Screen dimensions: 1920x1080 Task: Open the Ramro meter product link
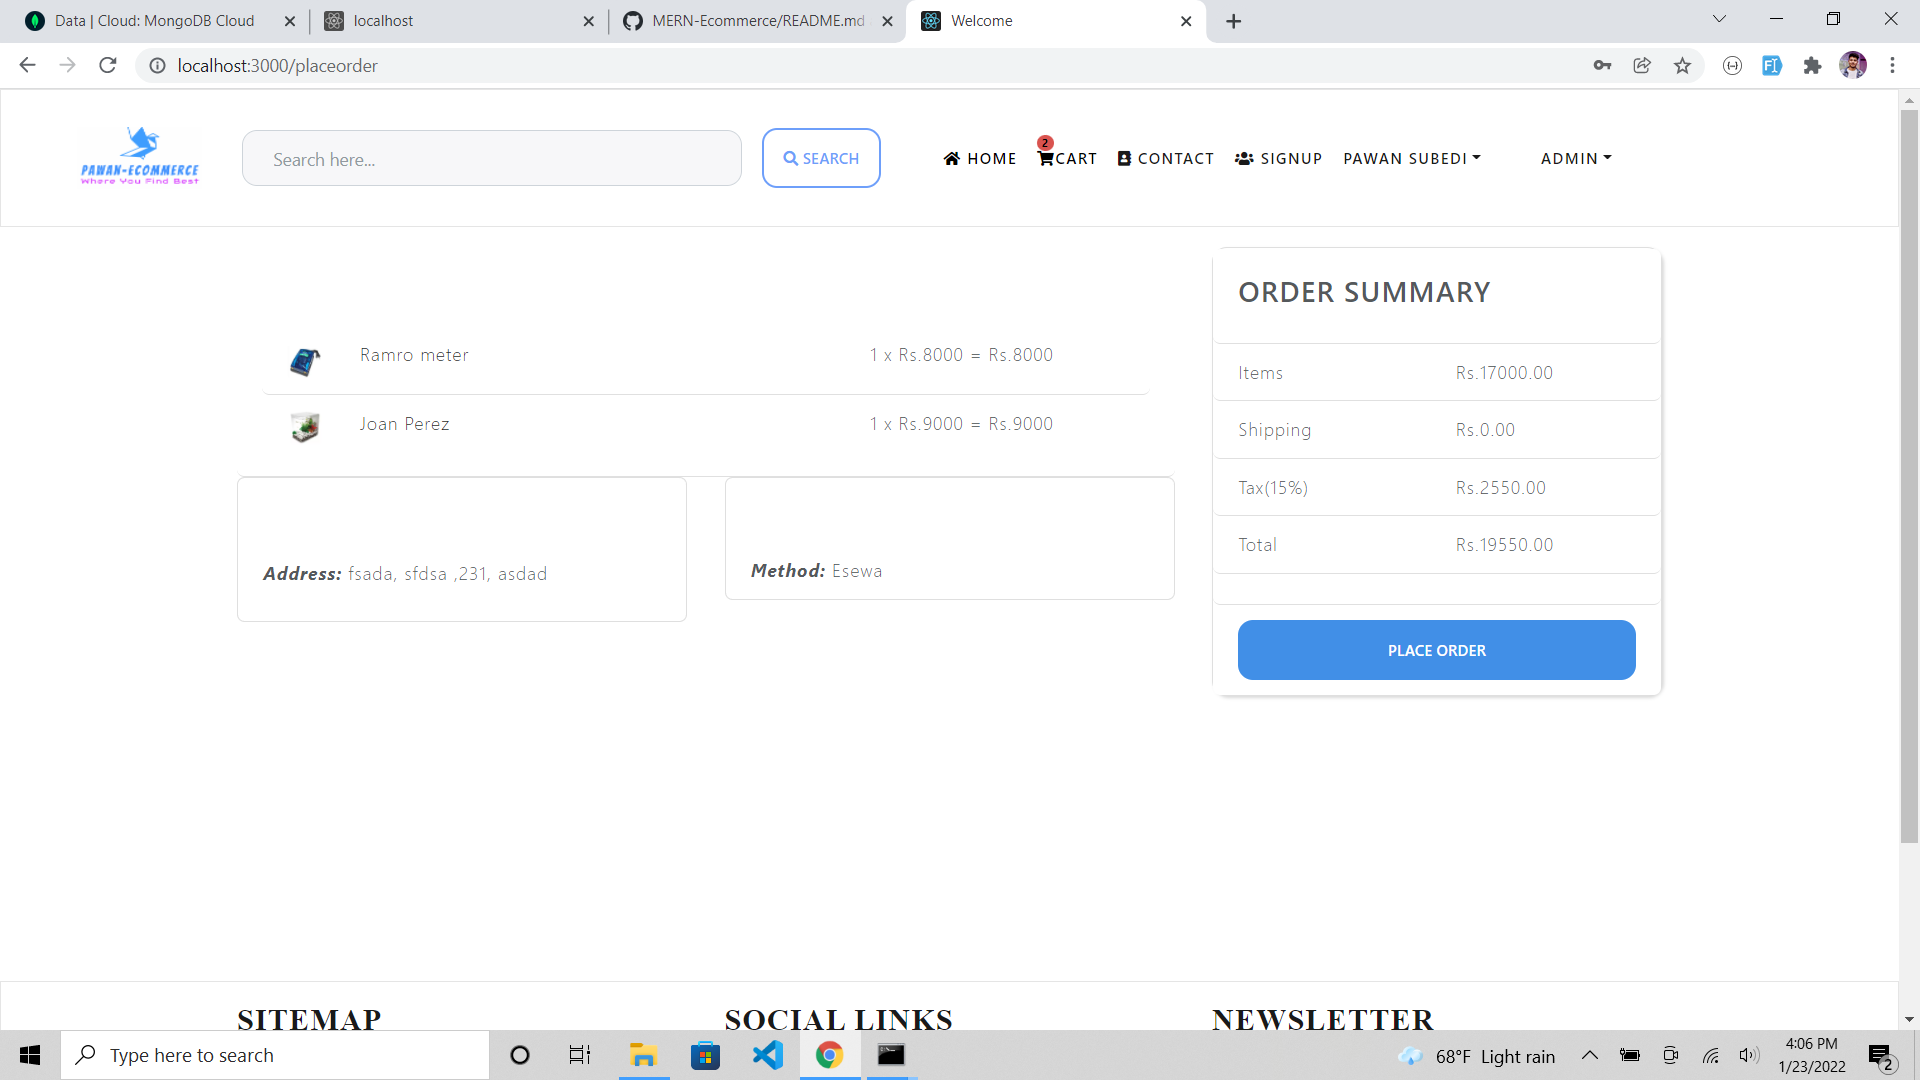413,355
